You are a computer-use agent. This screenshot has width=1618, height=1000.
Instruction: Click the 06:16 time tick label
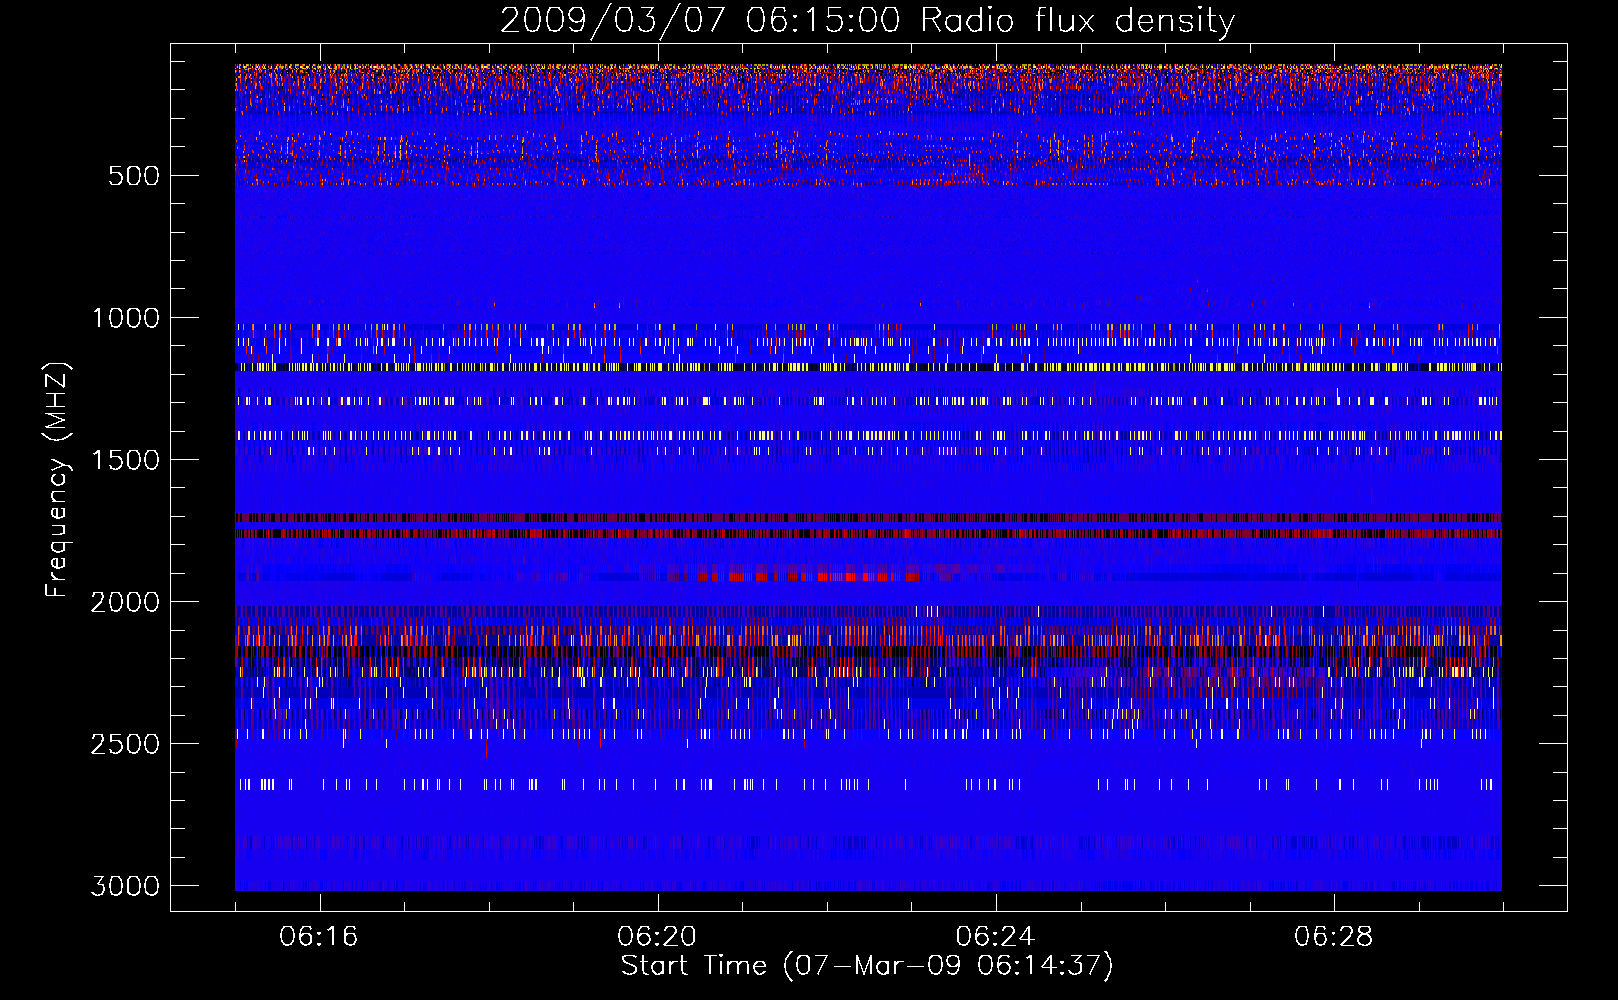(x=319, y=936)
